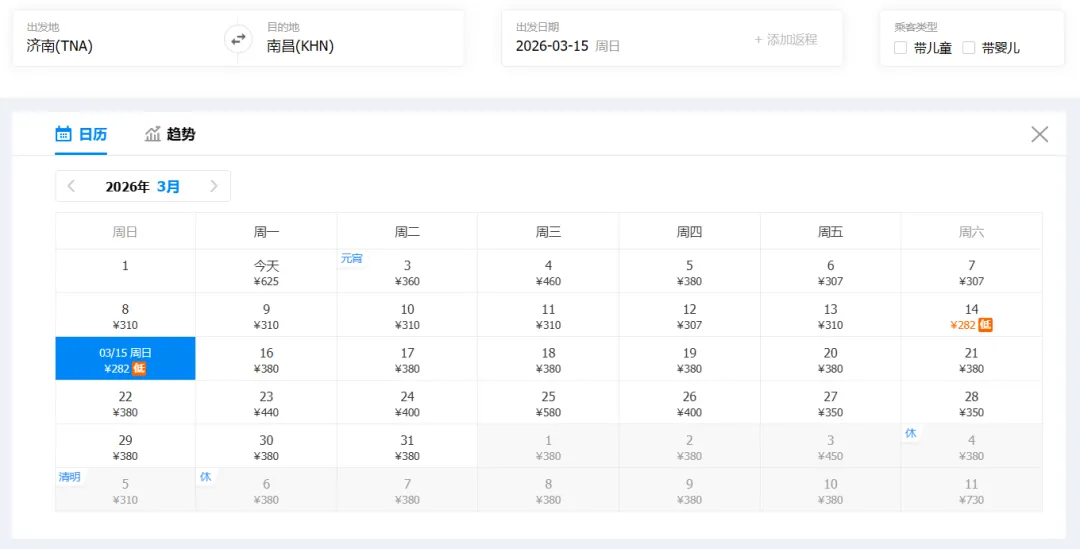Open the 出发地 济南(TNA) field

click(125, 39)
